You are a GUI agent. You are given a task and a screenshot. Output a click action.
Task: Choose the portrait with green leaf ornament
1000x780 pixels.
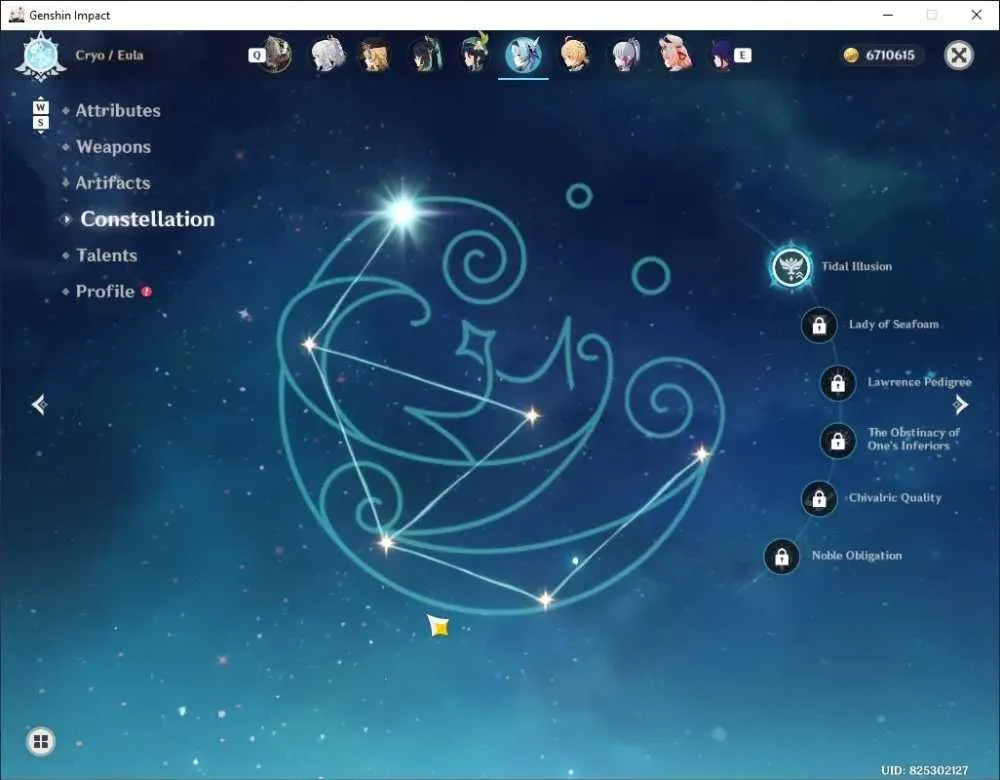coord(474,54)
